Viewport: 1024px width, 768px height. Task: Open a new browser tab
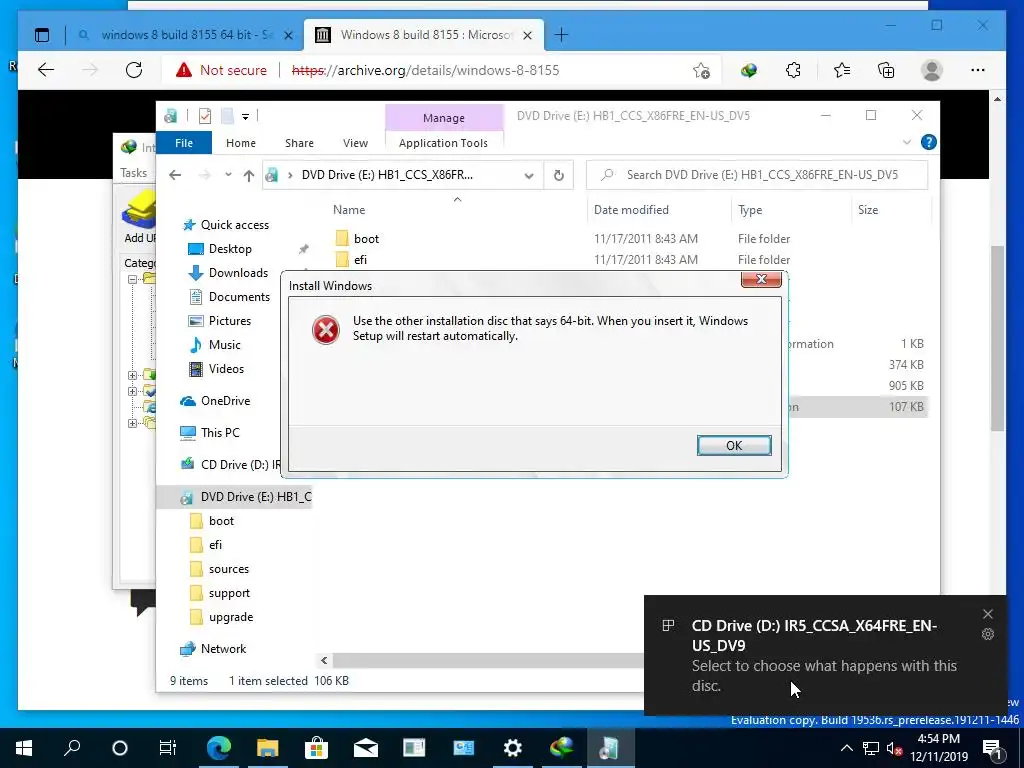(561, 35)
